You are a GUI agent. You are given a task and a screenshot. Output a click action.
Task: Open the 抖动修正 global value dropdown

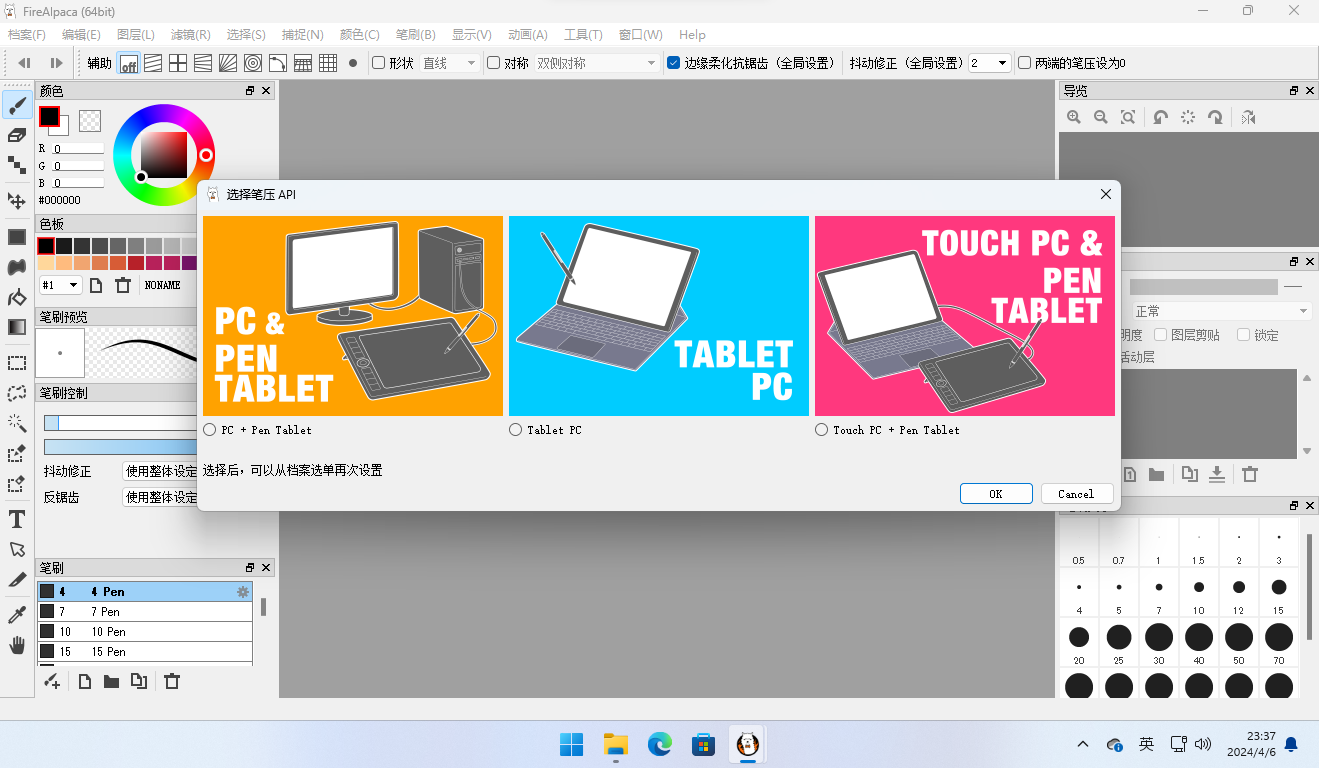click(989, 63)
